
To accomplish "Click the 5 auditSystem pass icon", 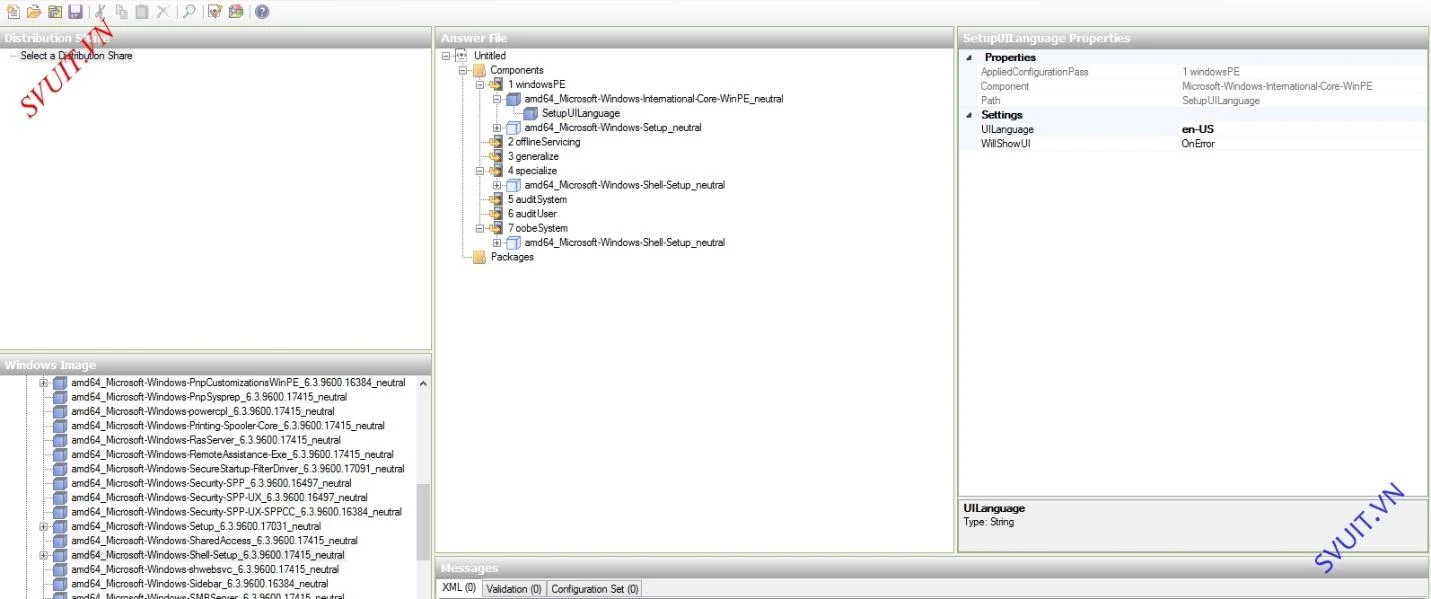I will pos(496,199).
